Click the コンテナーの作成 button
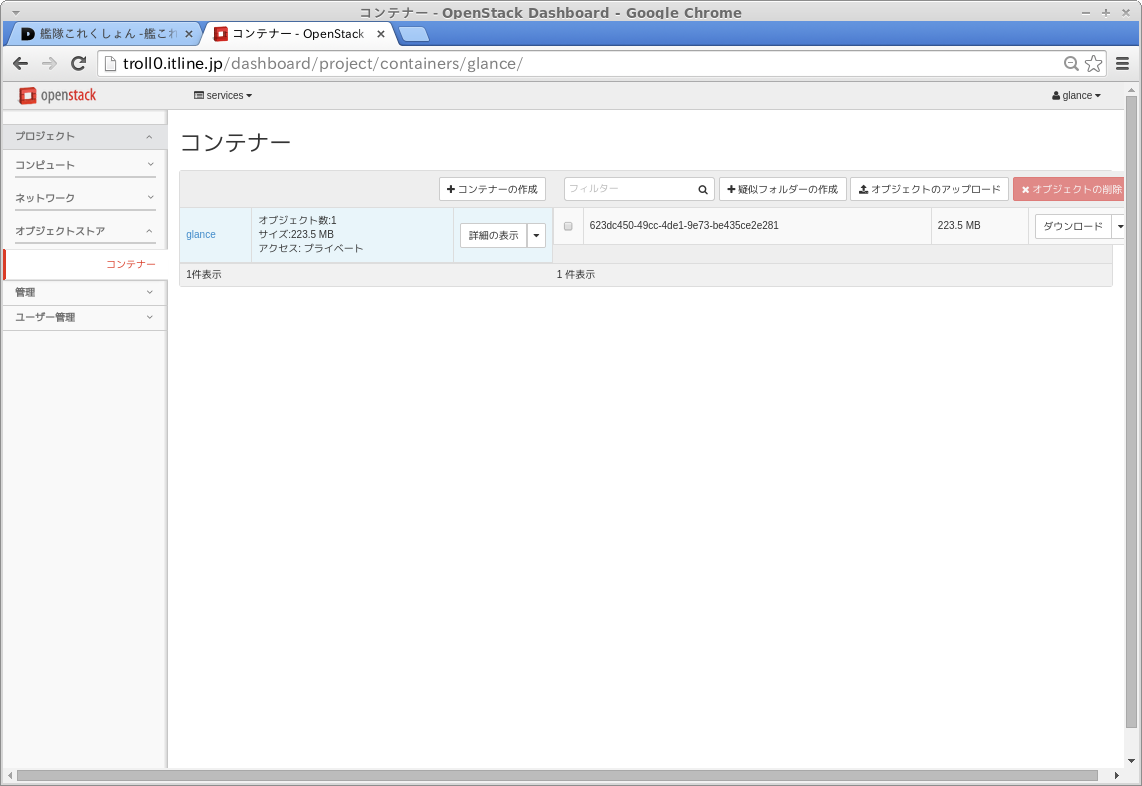The height and width of the screenshot is (786, 1142). (492, 189)
